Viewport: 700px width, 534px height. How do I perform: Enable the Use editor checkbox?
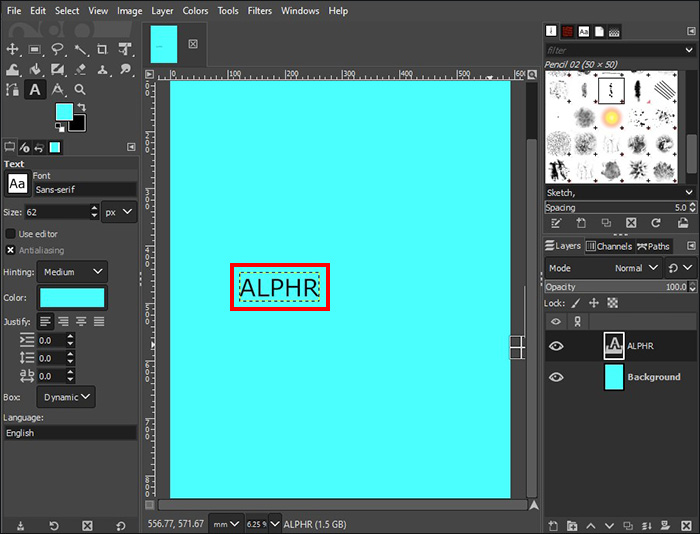12,233
